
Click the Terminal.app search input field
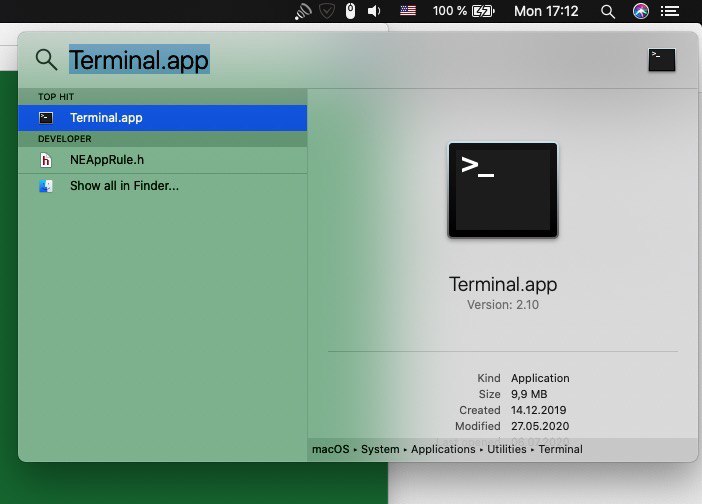tap(139, 60)
